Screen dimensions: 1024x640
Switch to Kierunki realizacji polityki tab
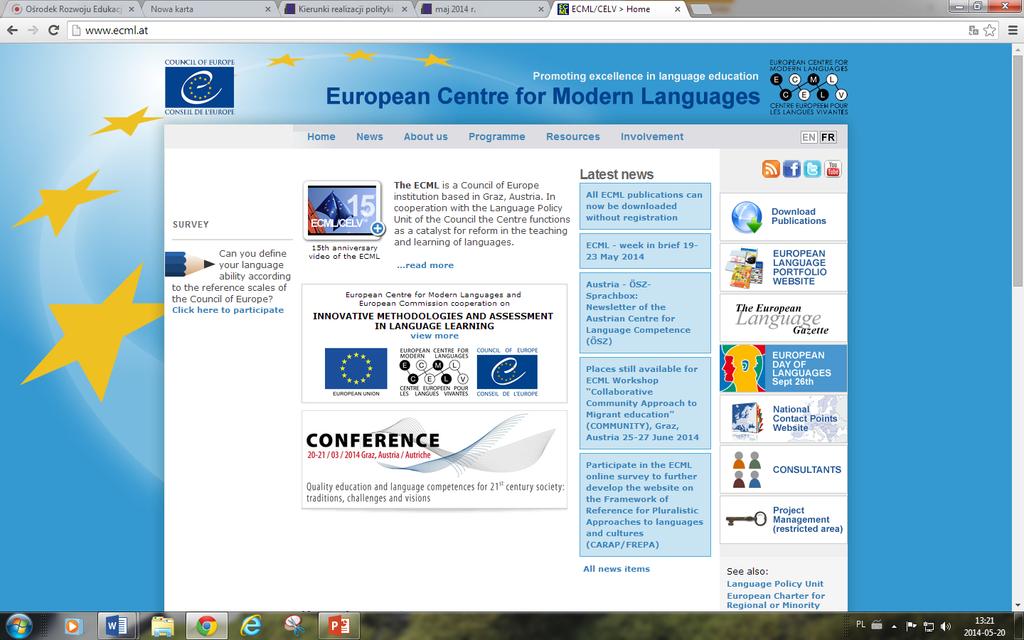pos(346,9)
